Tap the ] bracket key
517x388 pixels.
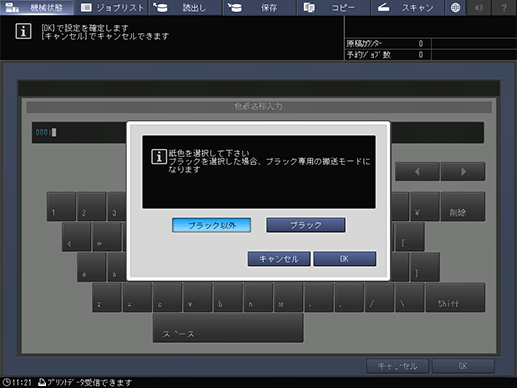[x=425, y=267]
